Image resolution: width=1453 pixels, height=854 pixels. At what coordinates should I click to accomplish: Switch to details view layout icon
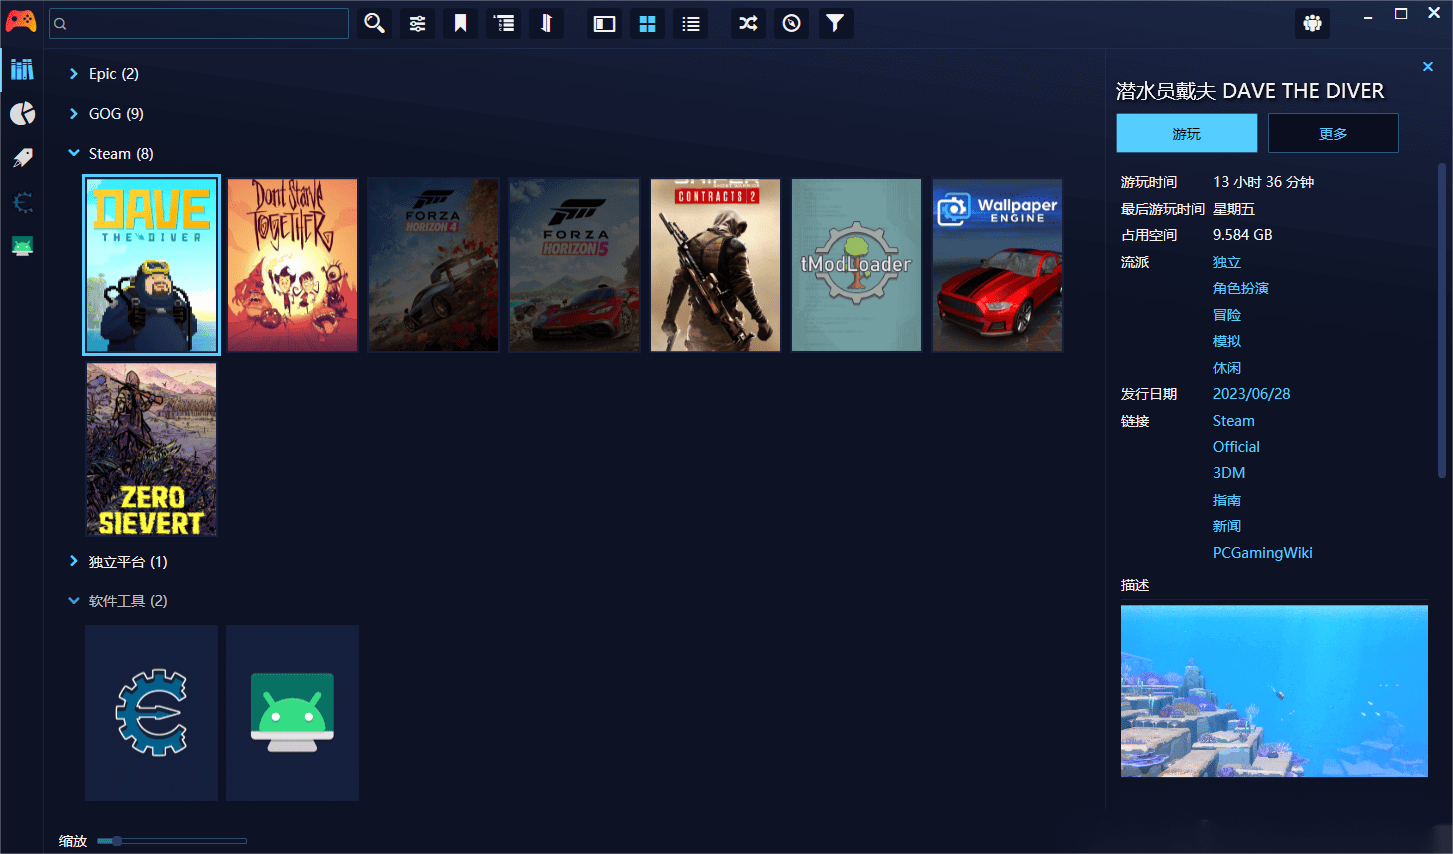tap(604, 23)
